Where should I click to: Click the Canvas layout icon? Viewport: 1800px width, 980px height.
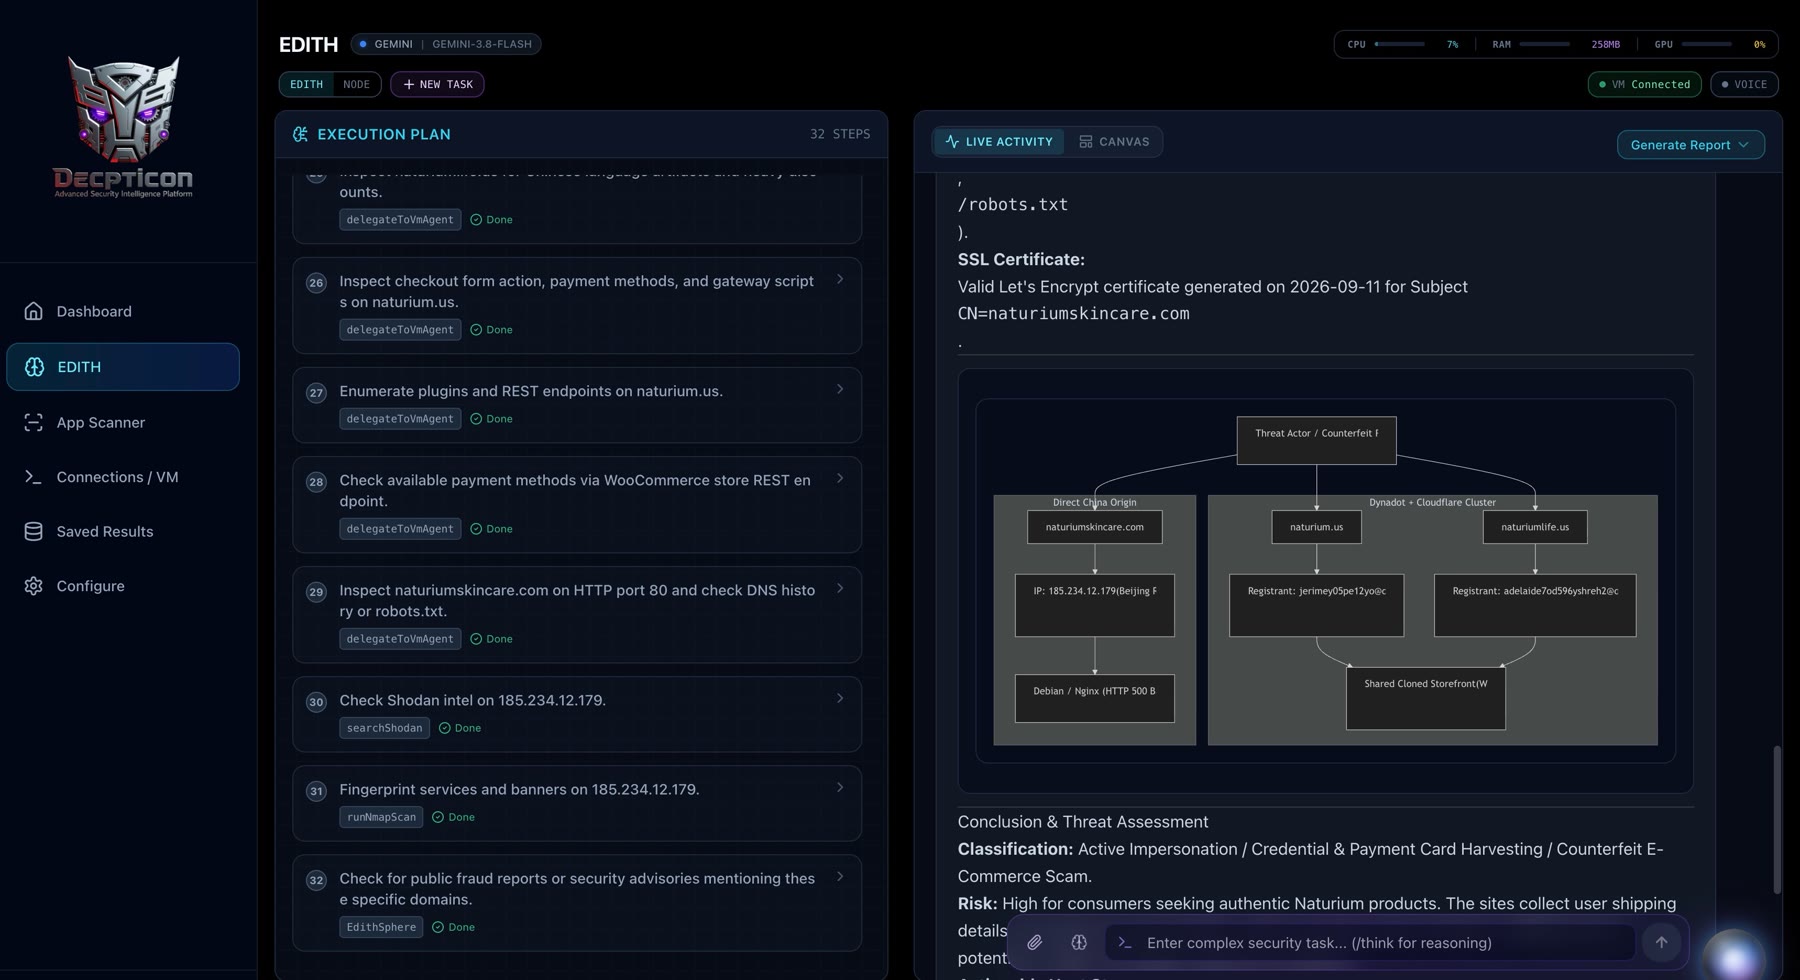(1085, 142)
